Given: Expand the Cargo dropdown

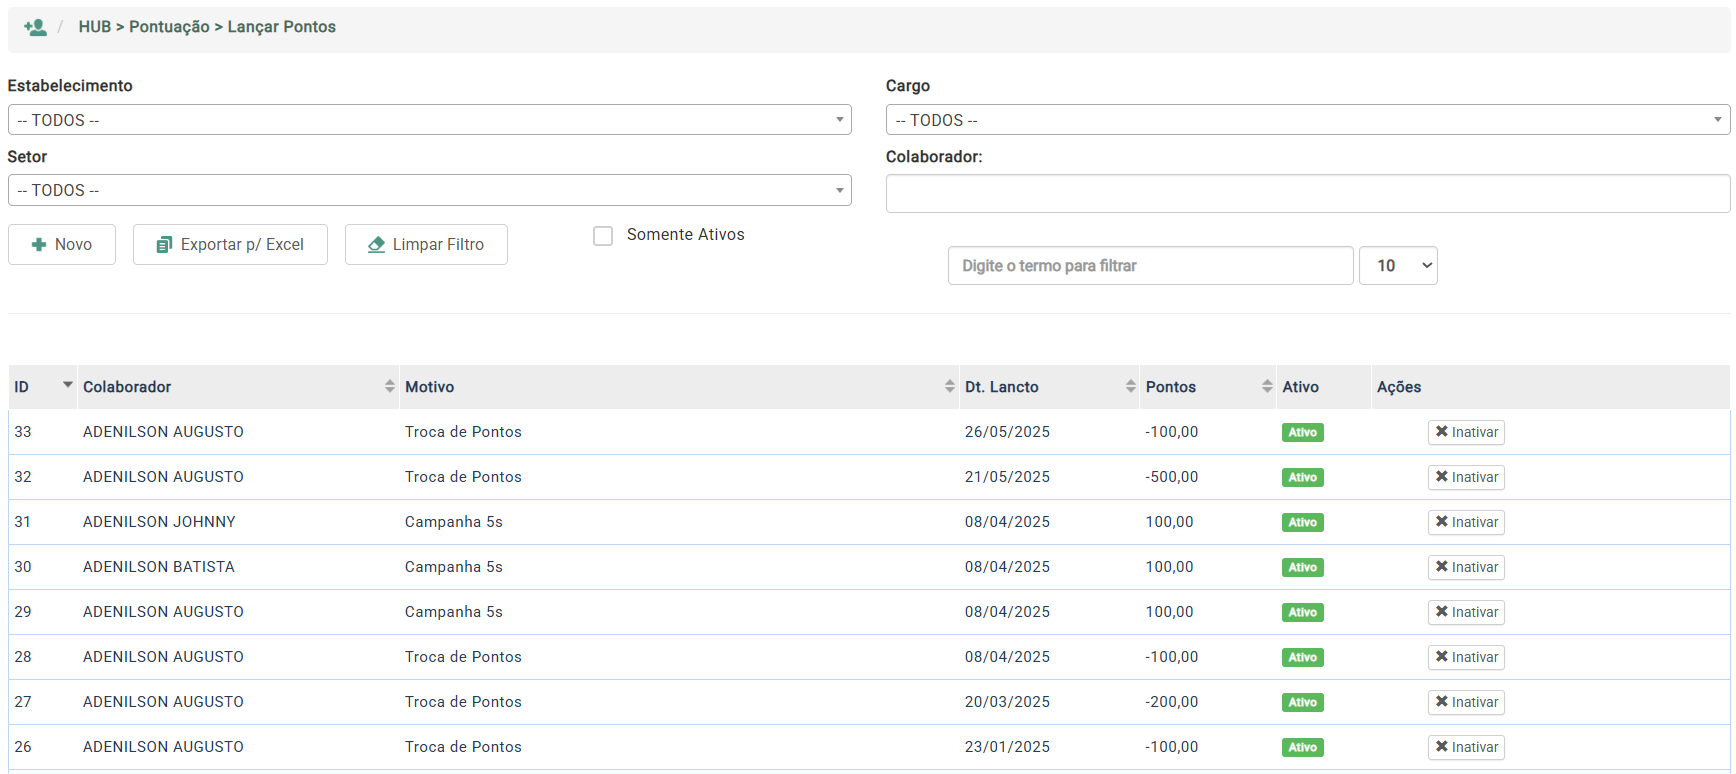Looking at the screenshot, I should (1307, 120).
